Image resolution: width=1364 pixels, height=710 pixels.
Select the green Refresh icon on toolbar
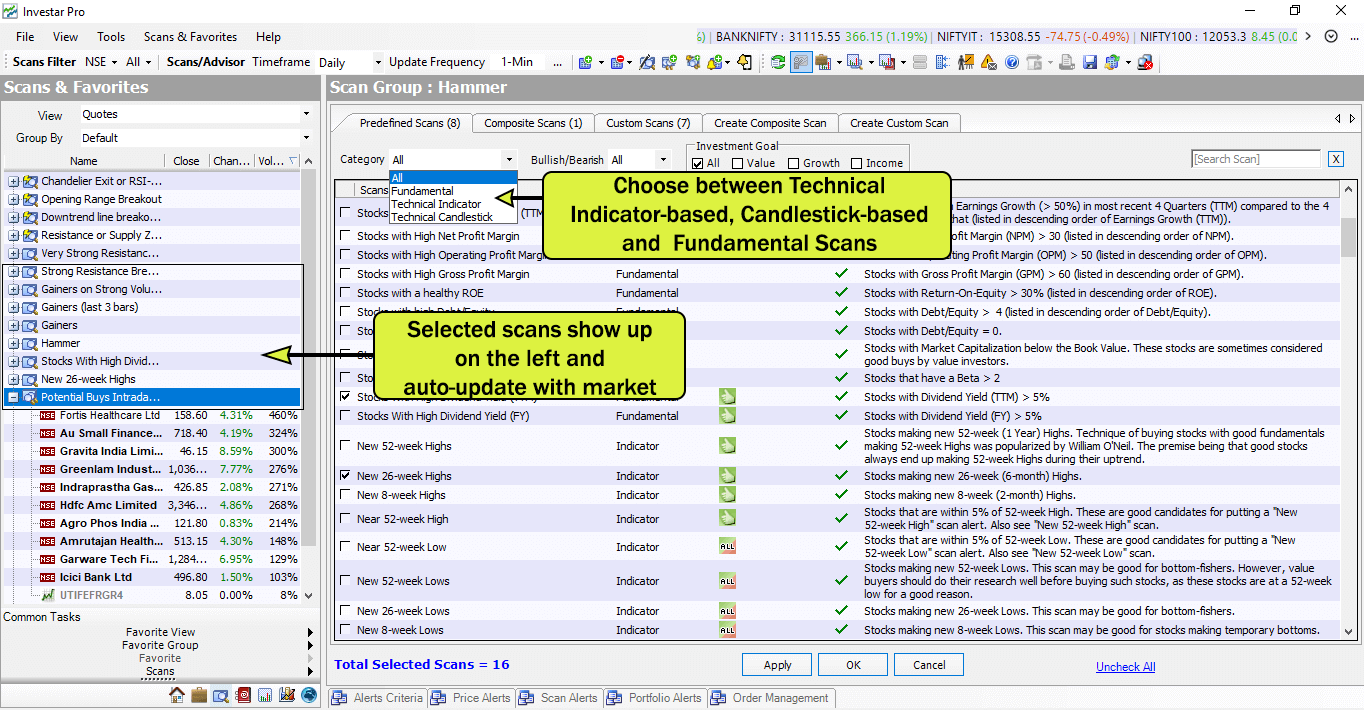778,62
